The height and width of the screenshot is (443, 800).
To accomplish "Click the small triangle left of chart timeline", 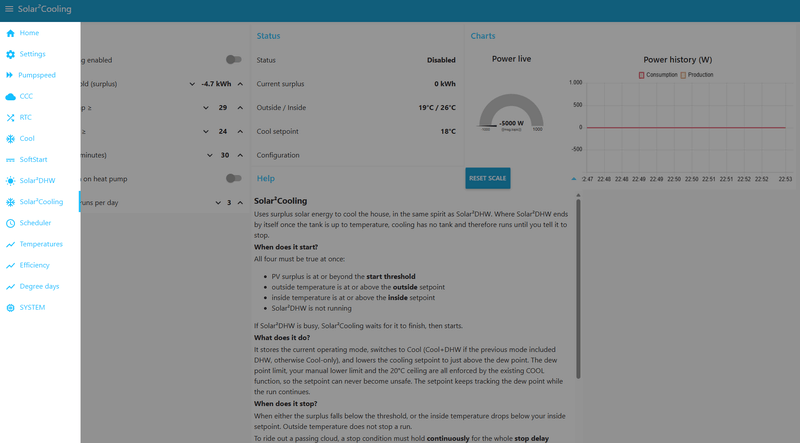I will point(573,179).
